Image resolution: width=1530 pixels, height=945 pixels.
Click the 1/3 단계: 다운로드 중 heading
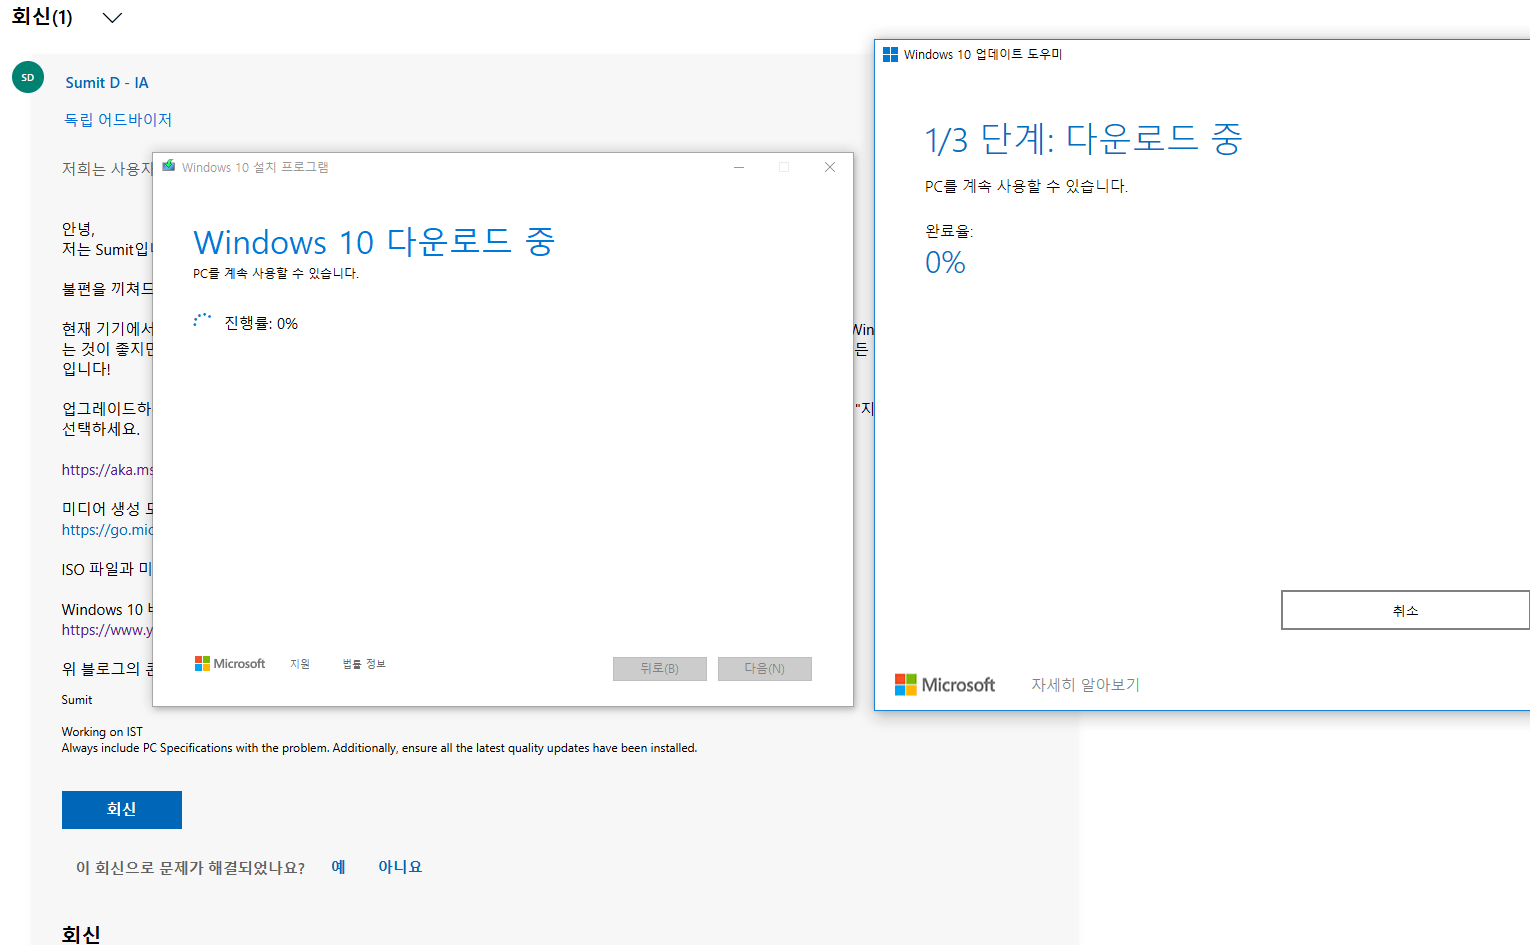click(1083, 139)
